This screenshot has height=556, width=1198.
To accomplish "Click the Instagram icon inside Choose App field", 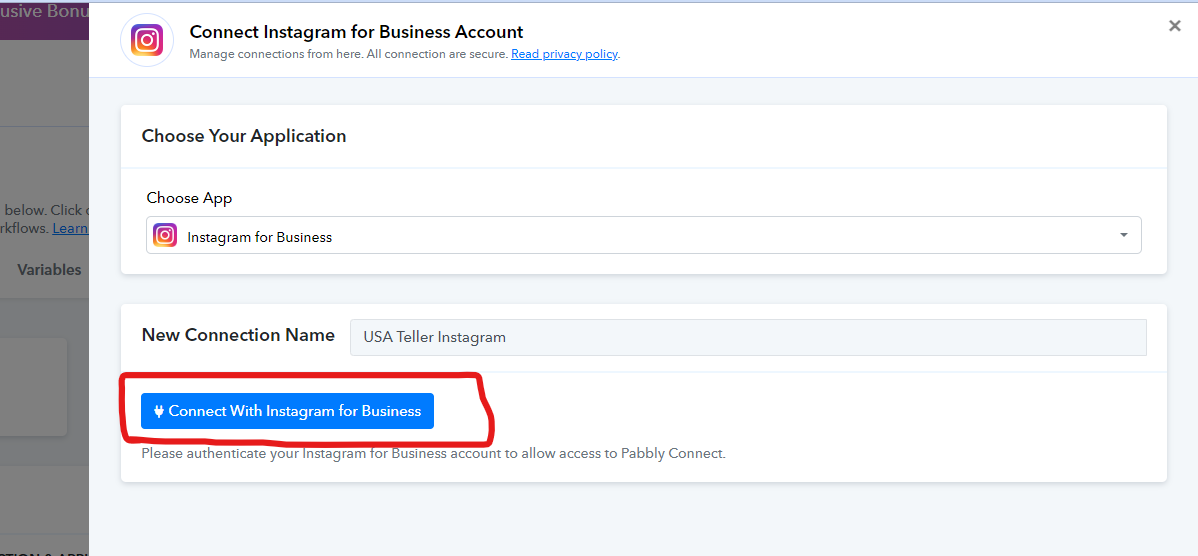I will point(165,235).
